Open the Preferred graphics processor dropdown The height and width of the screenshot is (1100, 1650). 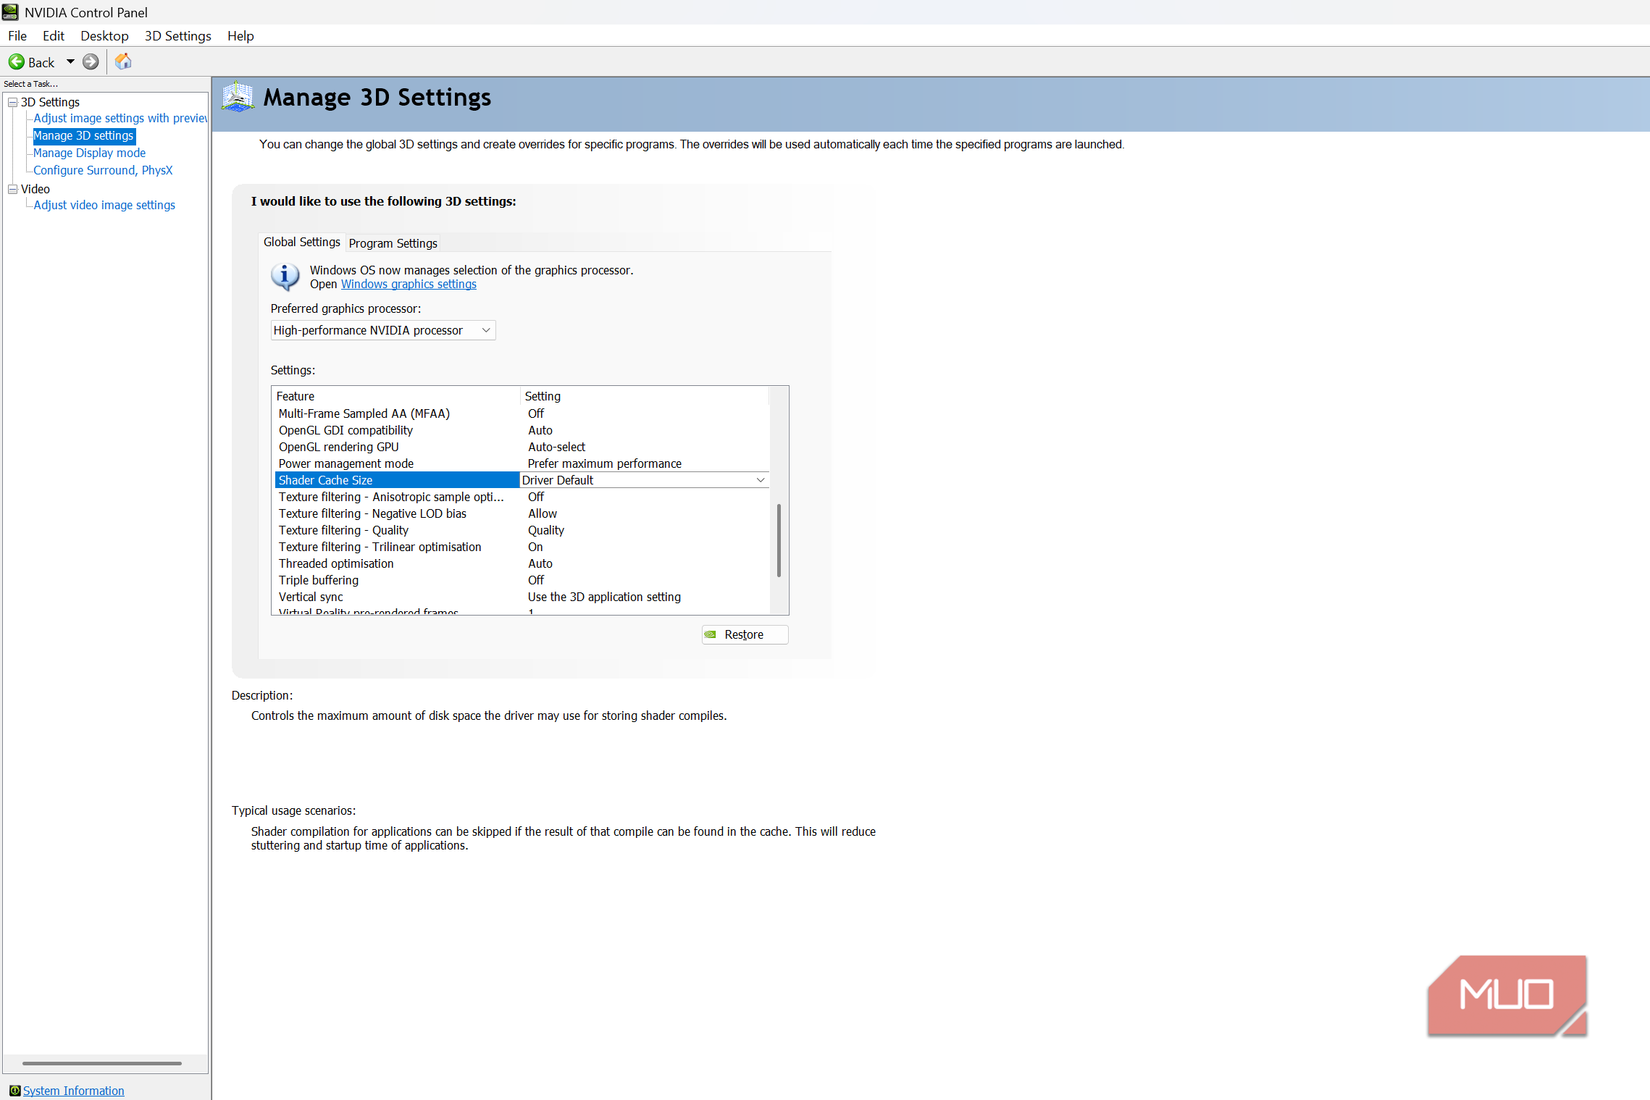383,330
